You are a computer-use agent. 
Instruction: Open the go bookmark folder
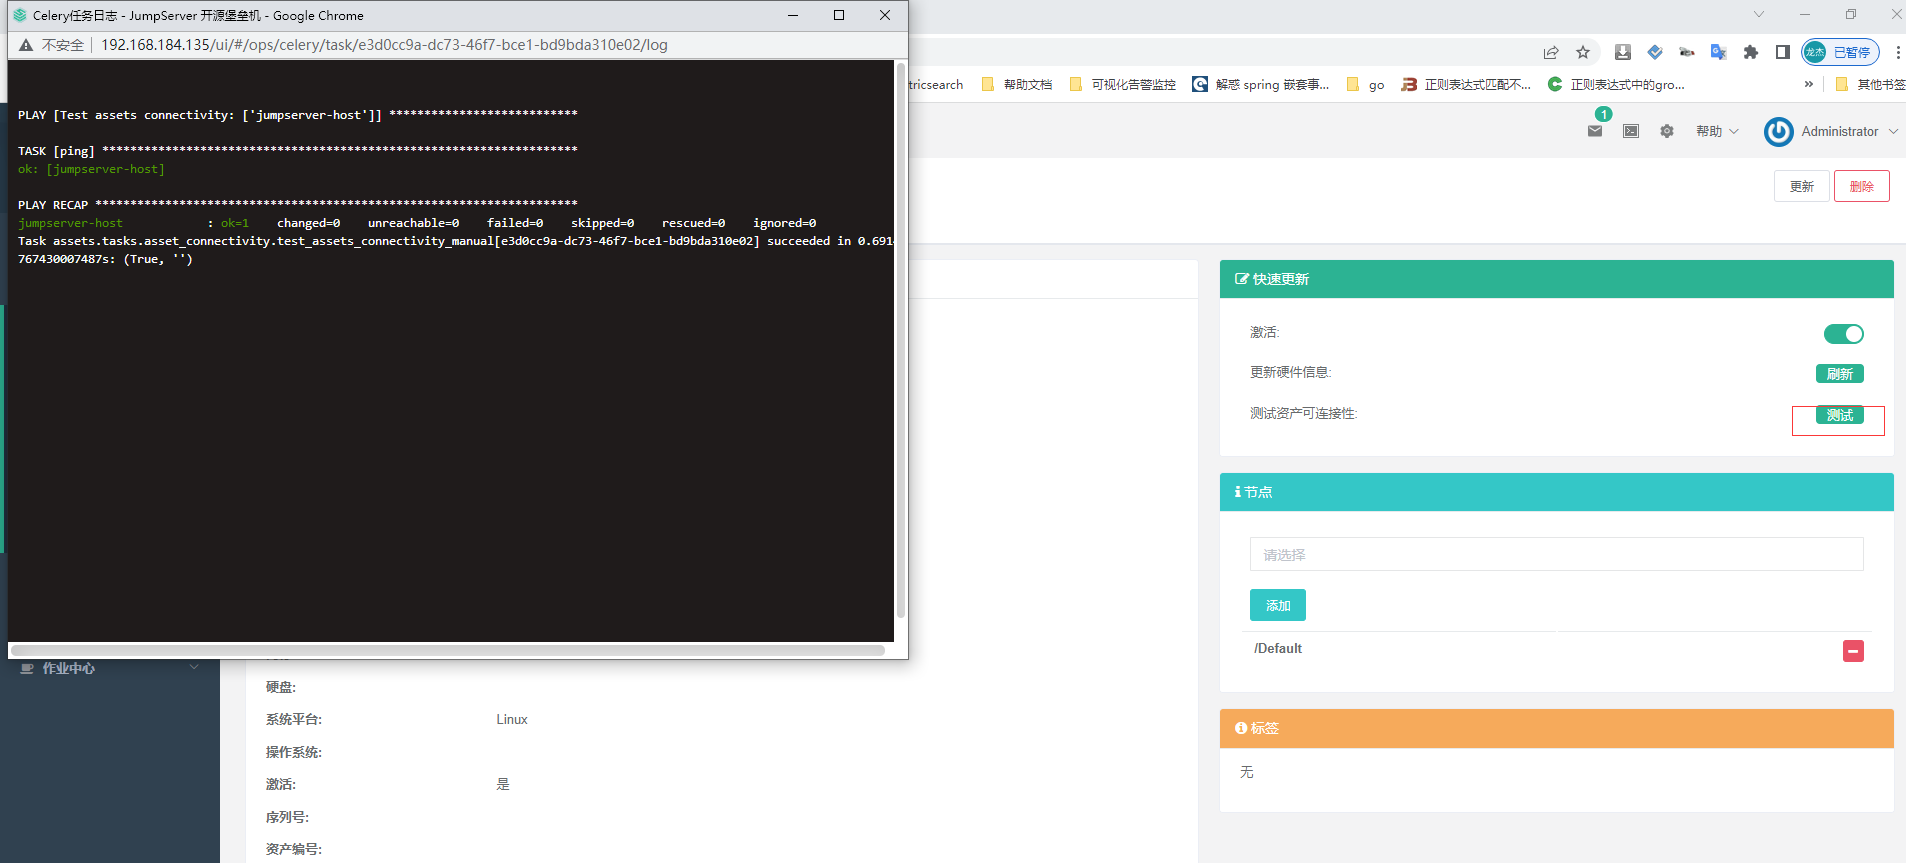(1365, 84)
